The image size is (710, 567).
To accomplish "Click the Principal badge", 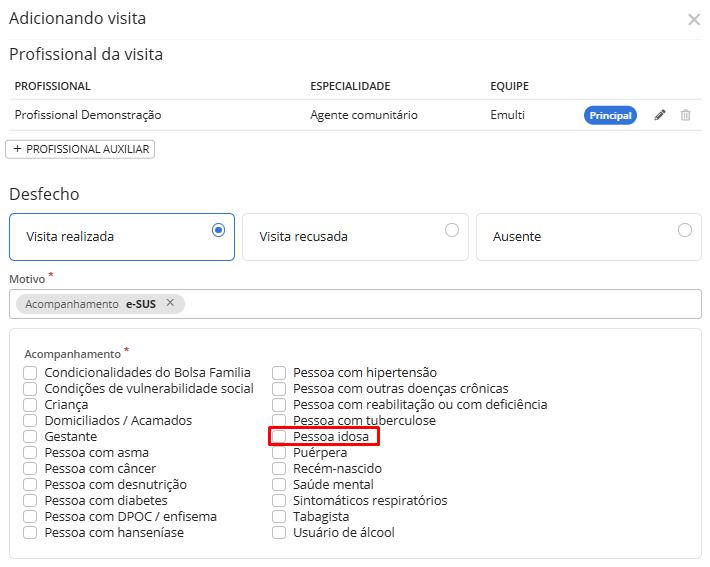I will (610, 115).
